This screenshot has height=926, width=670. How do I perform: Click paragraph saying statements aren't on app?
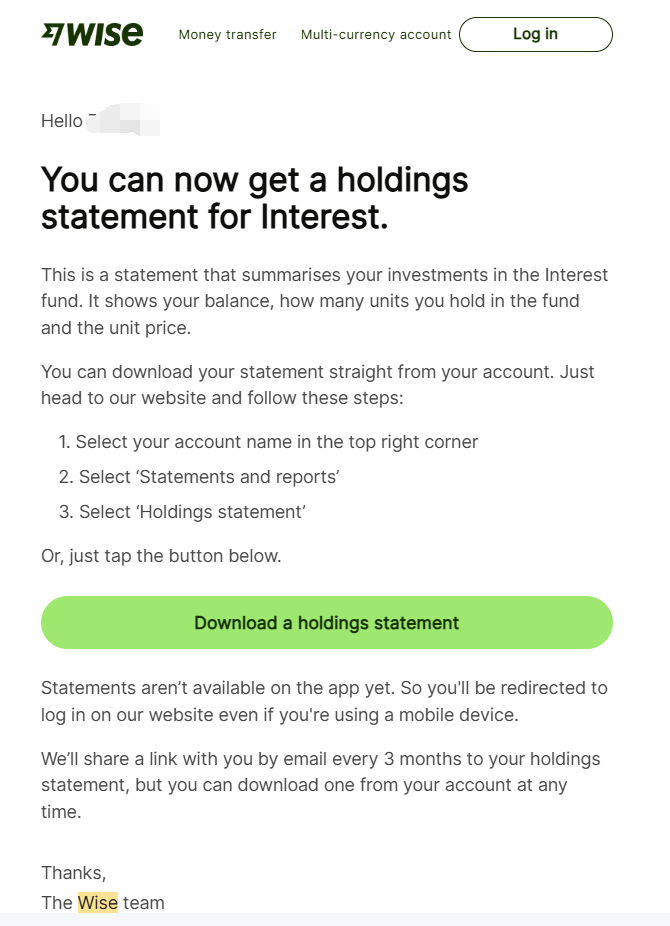click(x=324, y=701)
